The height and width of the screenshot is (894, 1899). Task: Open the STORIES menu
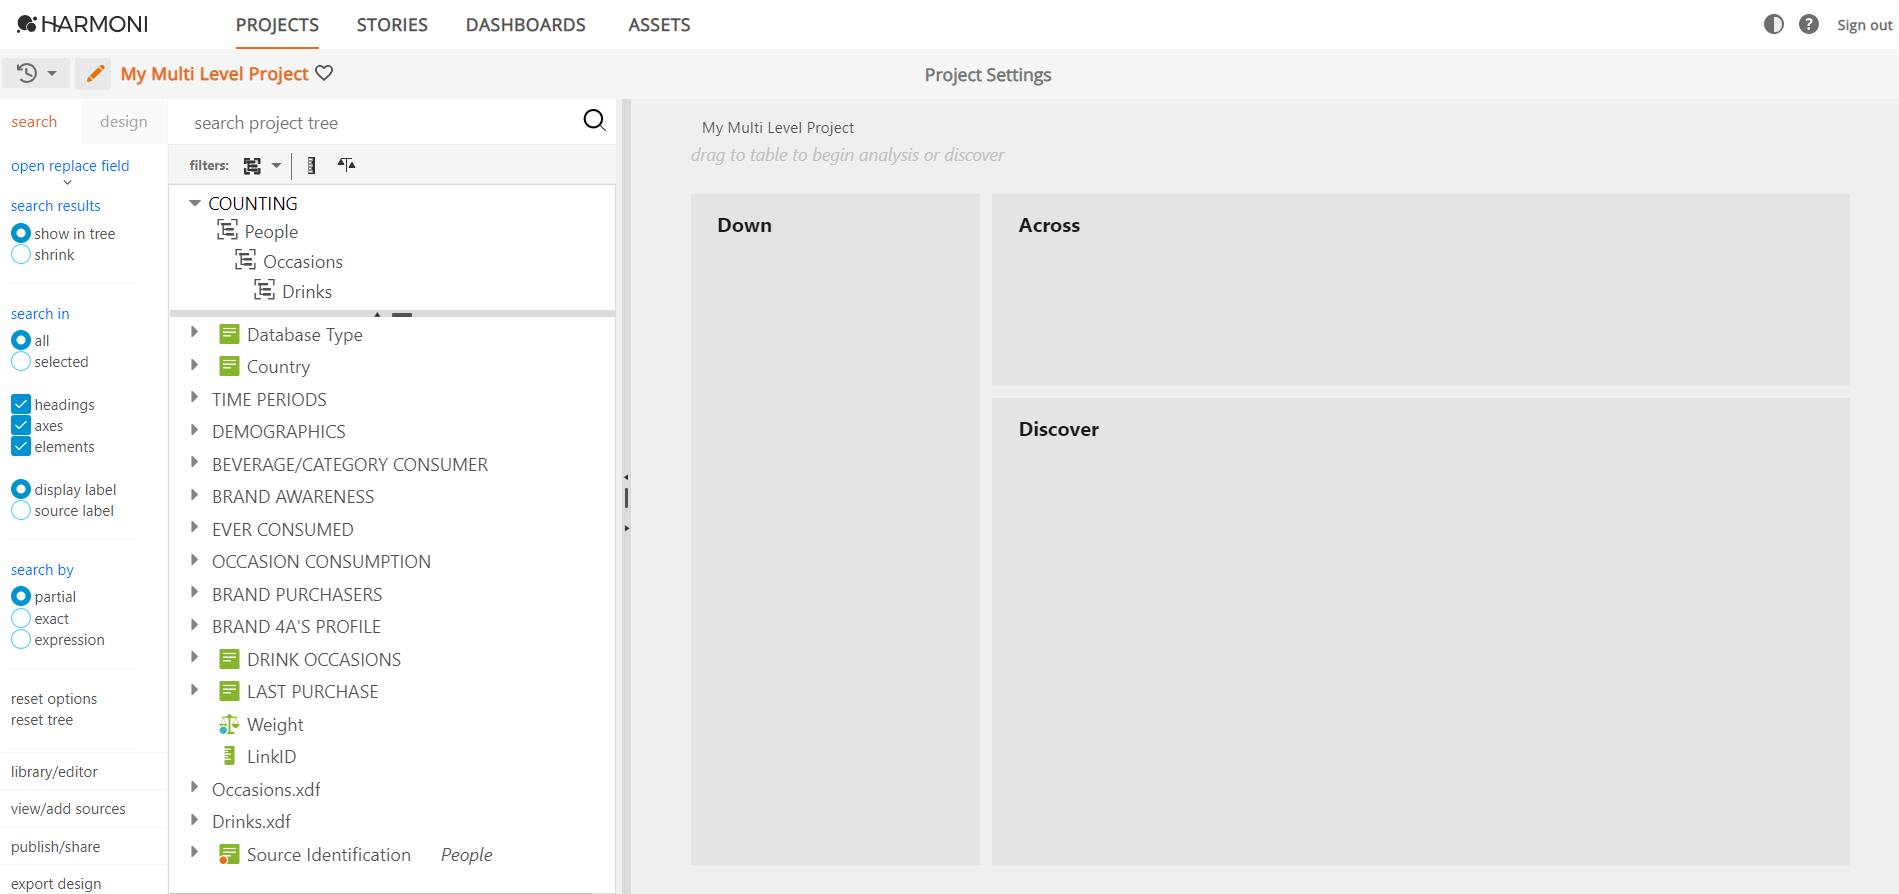pyautogui.click(x=392, y=25)
